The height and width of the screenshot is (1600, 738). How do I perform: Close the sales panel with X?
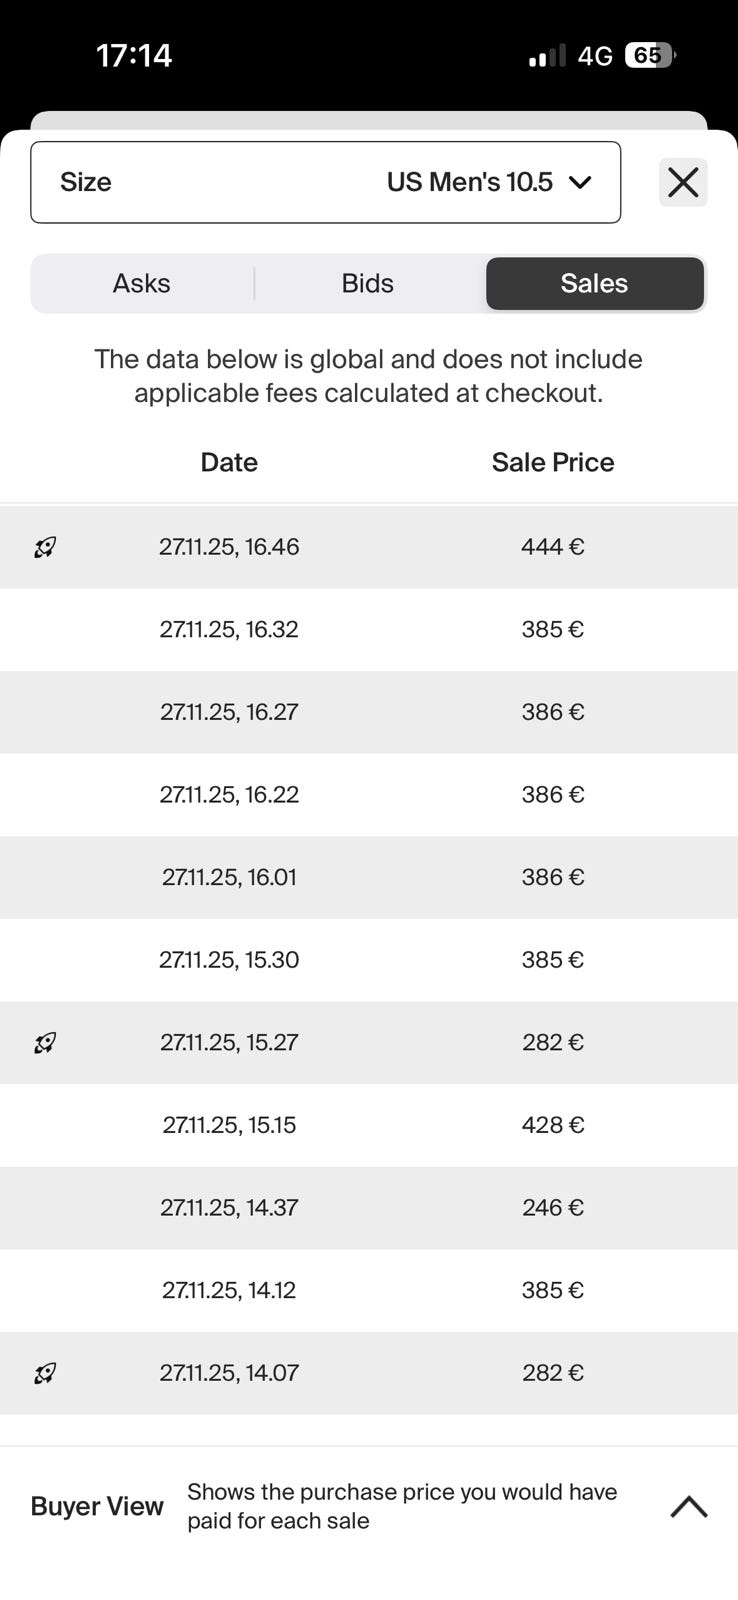tap(683, 182)
